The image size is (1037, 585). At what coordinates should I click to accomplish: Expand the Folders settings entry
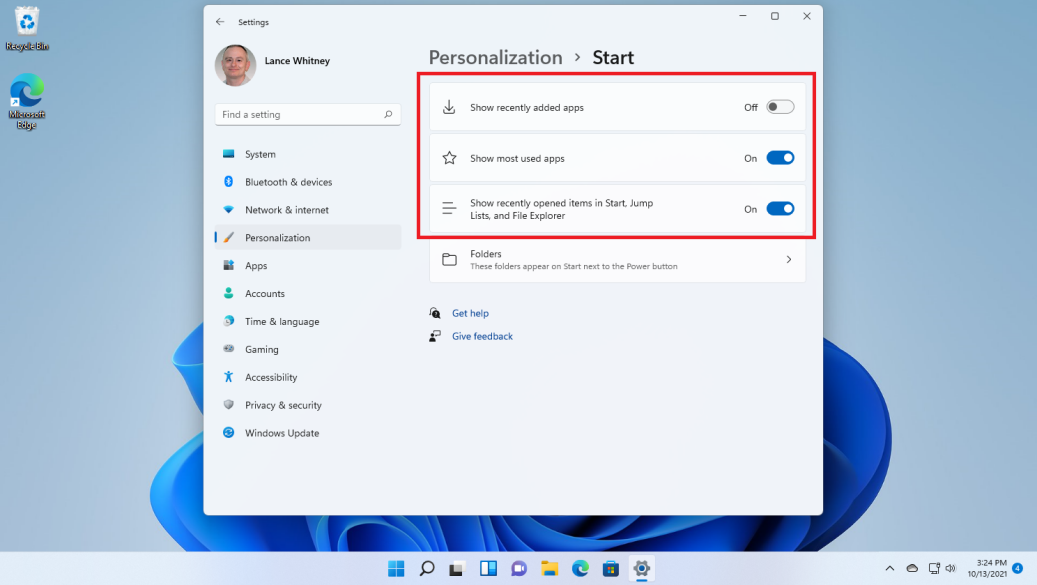click(x=789, y=259)
